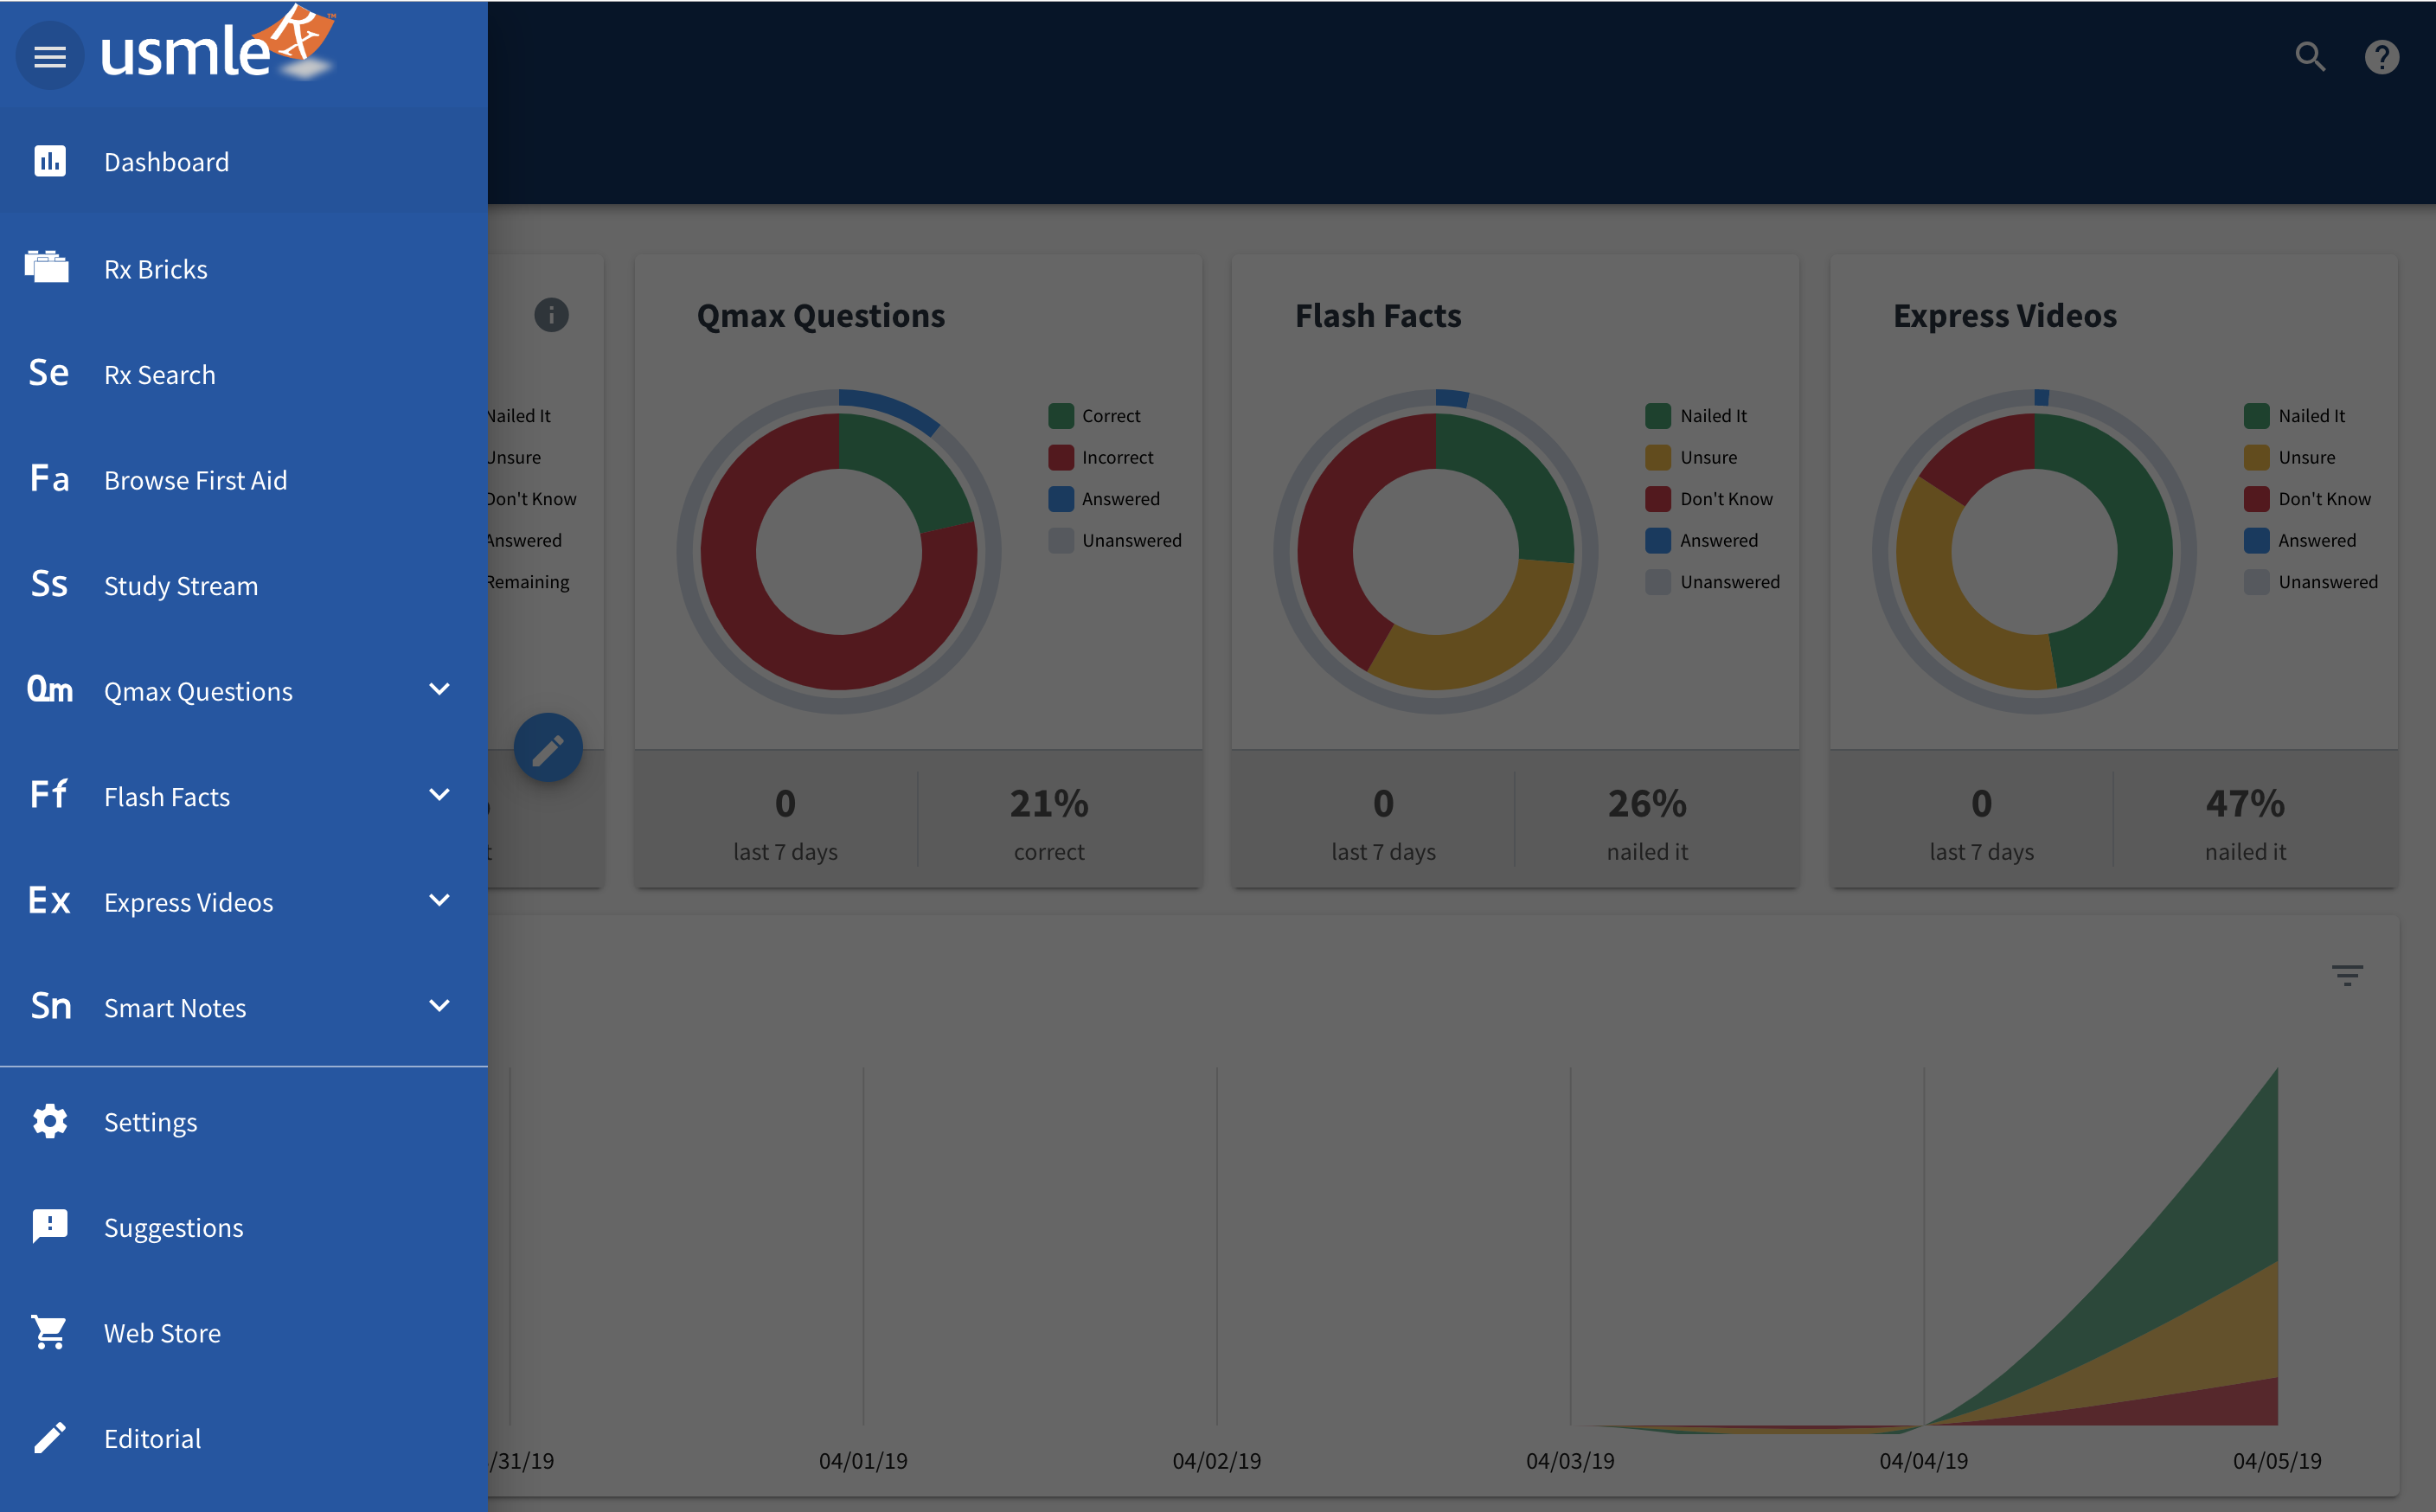The height and width of the screenshot is (1512, 2436).
Task: Expand the Smart Notes submenu chevron
Action: pos(439,1006)
